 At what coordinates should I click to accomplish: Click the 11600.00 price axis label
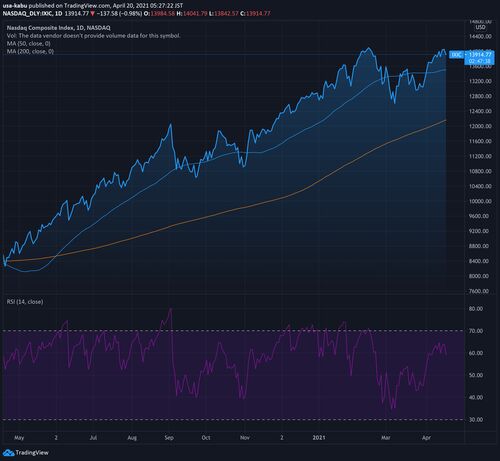click(480, 141)
